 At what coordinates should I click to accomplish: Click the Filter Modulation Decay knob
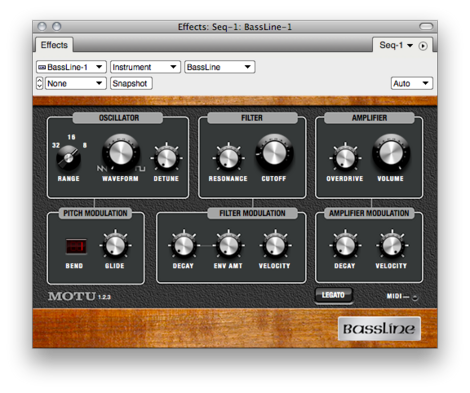[184, 245]
